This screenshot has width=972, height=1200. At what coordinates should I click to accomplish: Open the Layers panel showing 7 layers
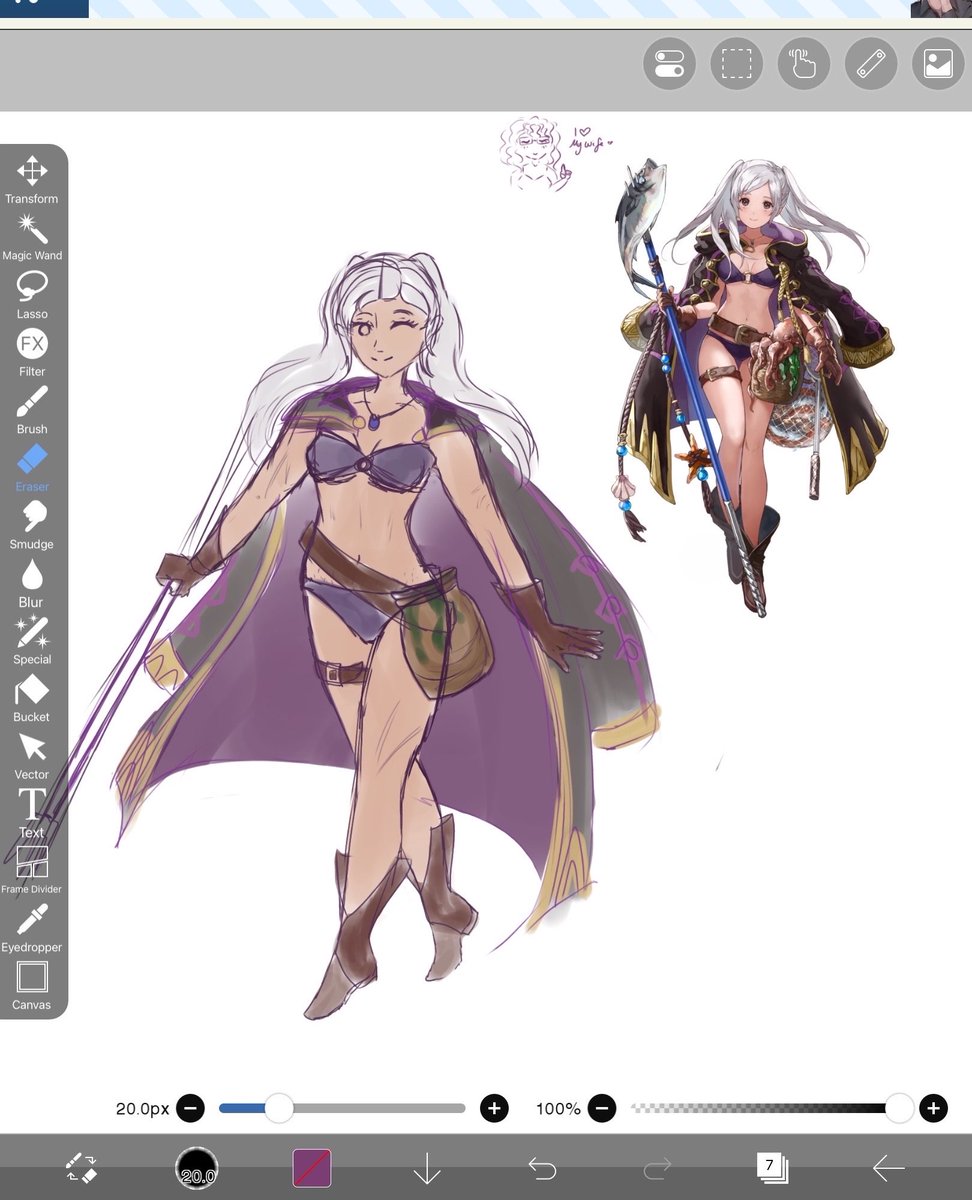[x=769, y=1166]
